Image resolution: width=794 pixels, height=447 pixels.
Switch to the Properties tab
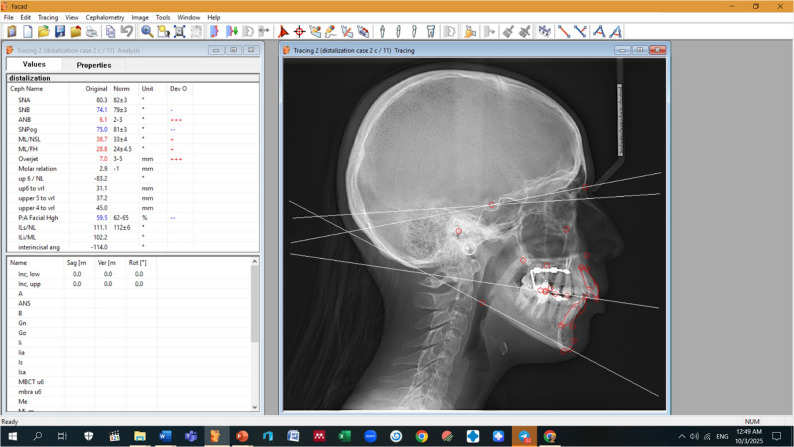tap(94, 65)
